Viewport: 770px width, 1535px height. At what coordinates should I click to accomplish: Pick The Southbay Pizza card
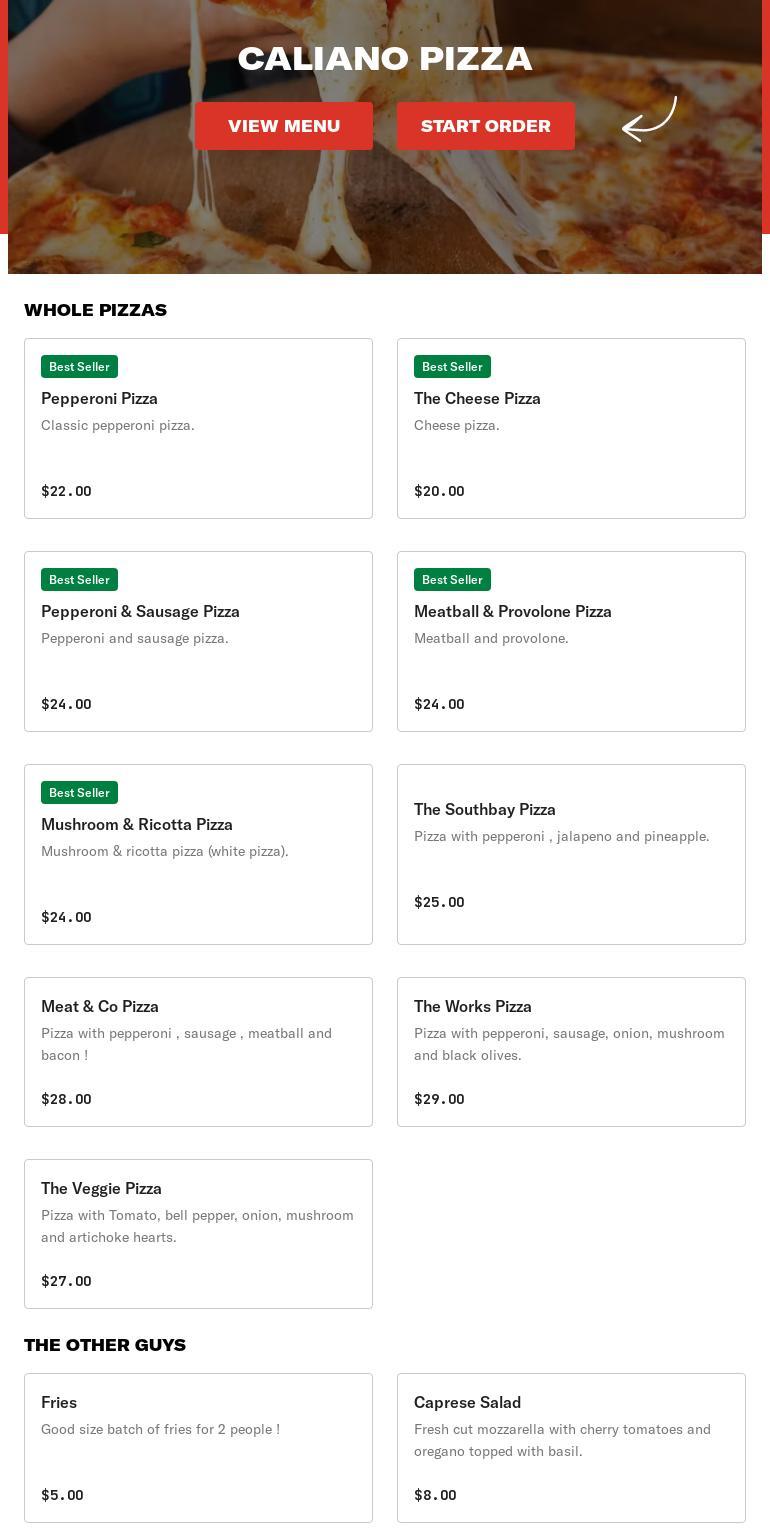pos(571,854)
